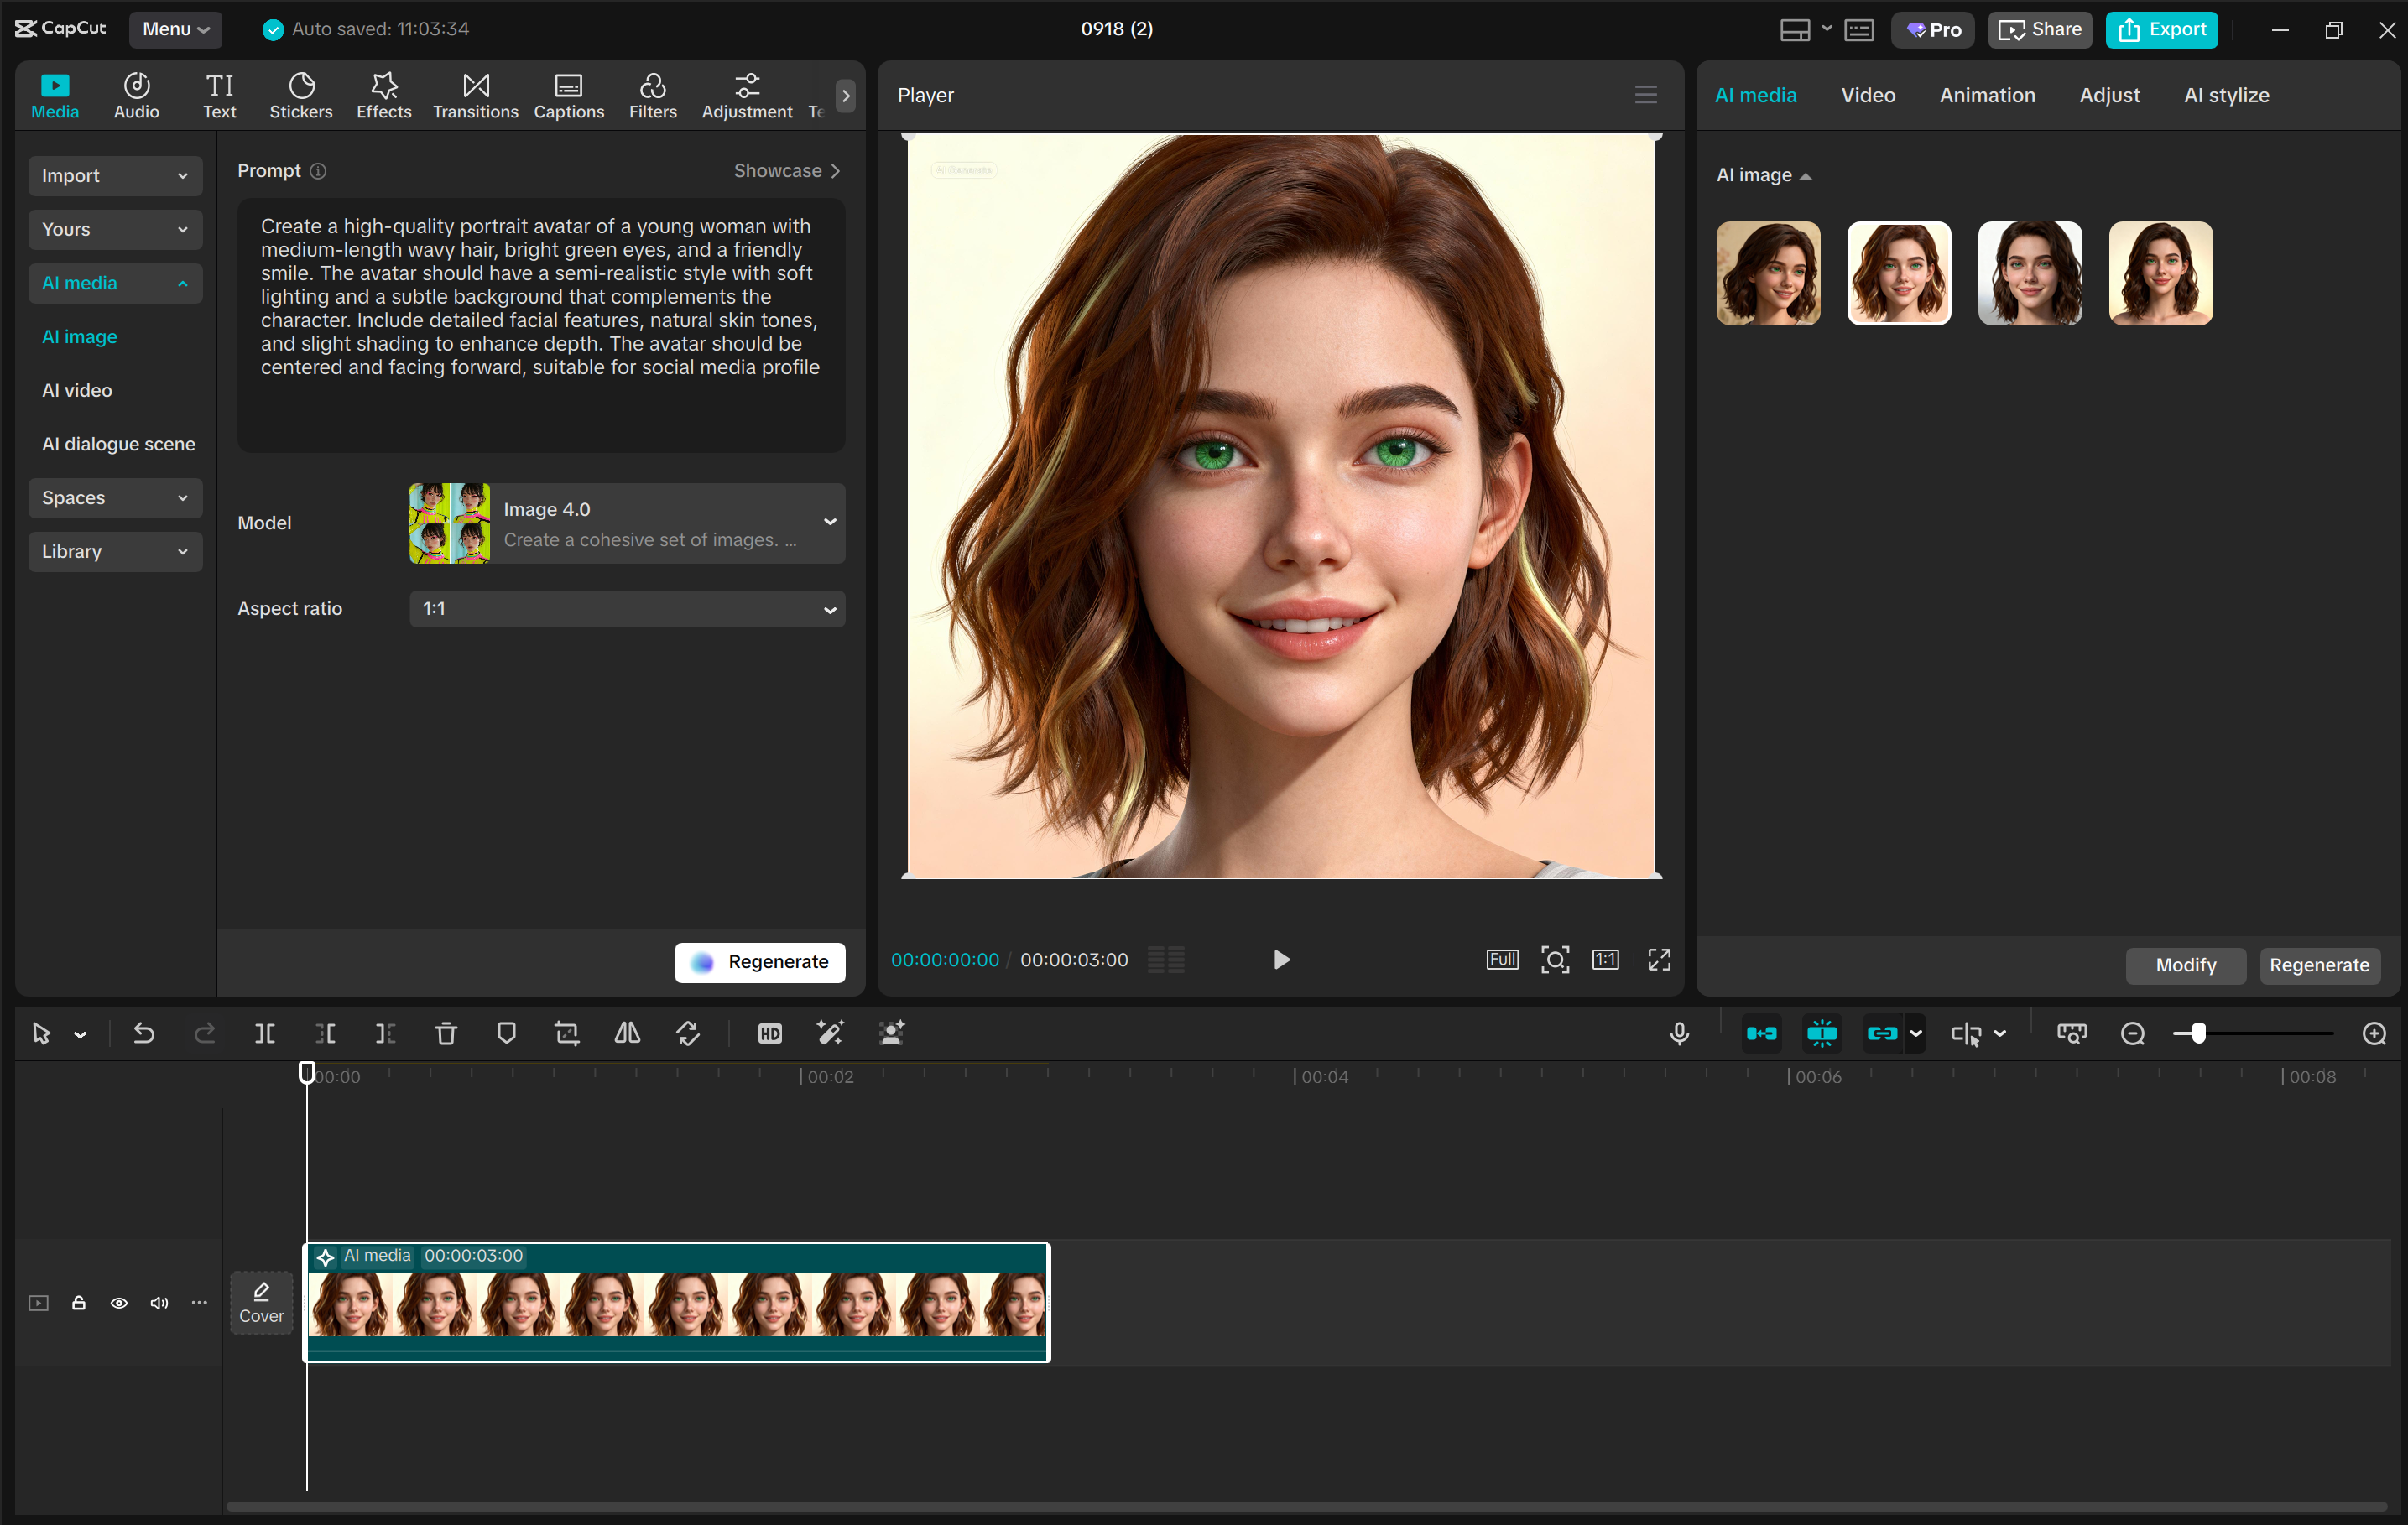Open the Menu dropdown
Viewport: 2408px width, 1525px height.
pos(175,29)
